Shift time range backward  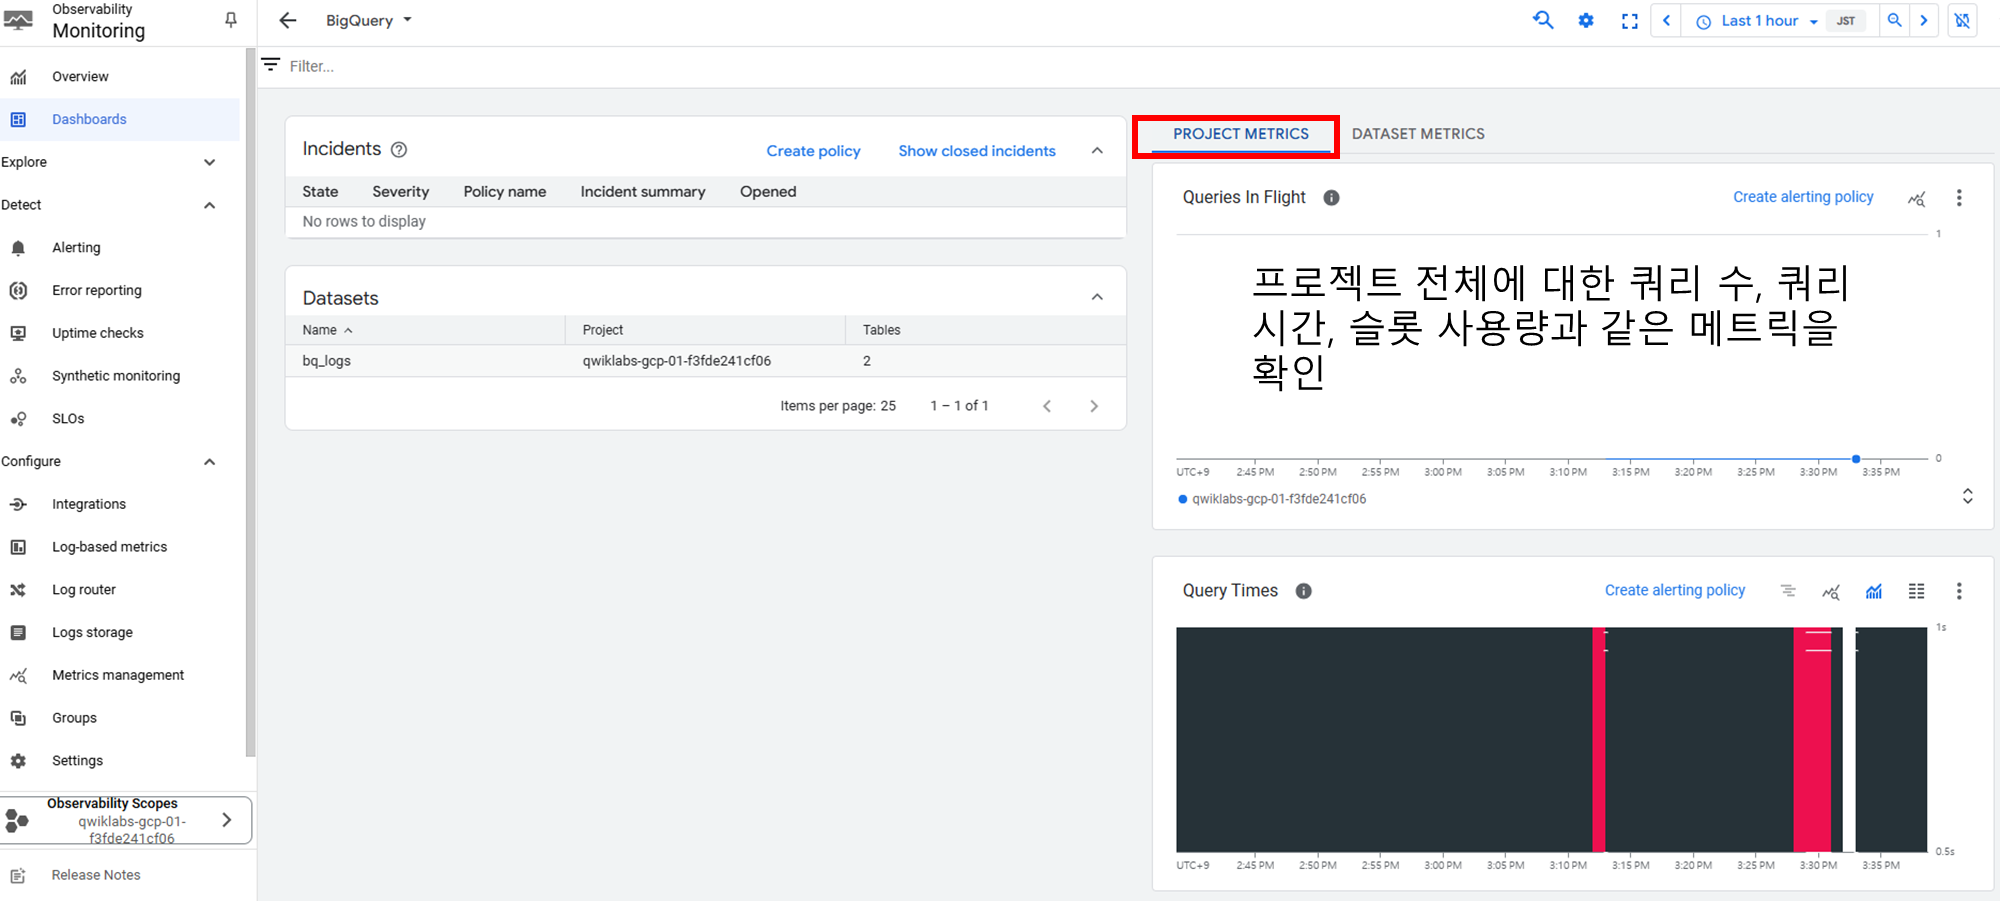(1666, 20)
